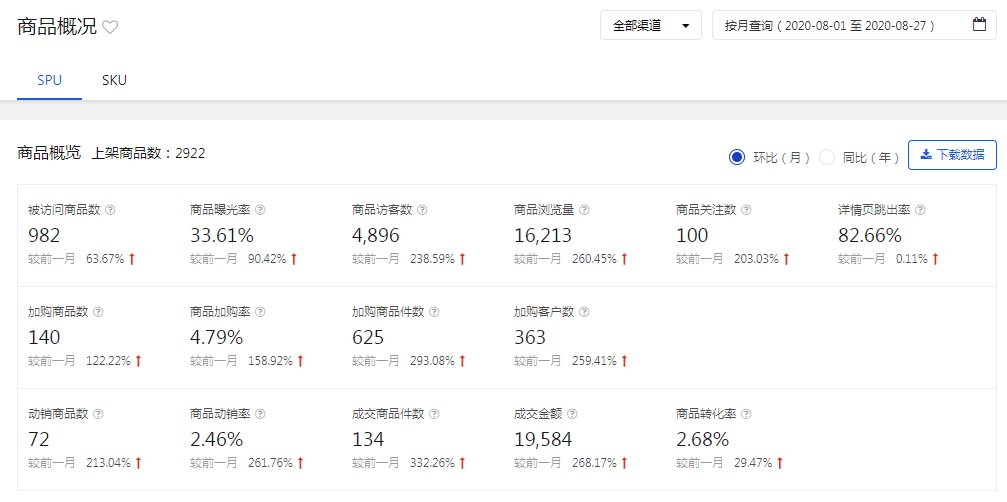The height and width of the screenshot is (502, 1007).
Task: Switch to the SPU tab
Action: 49,80
